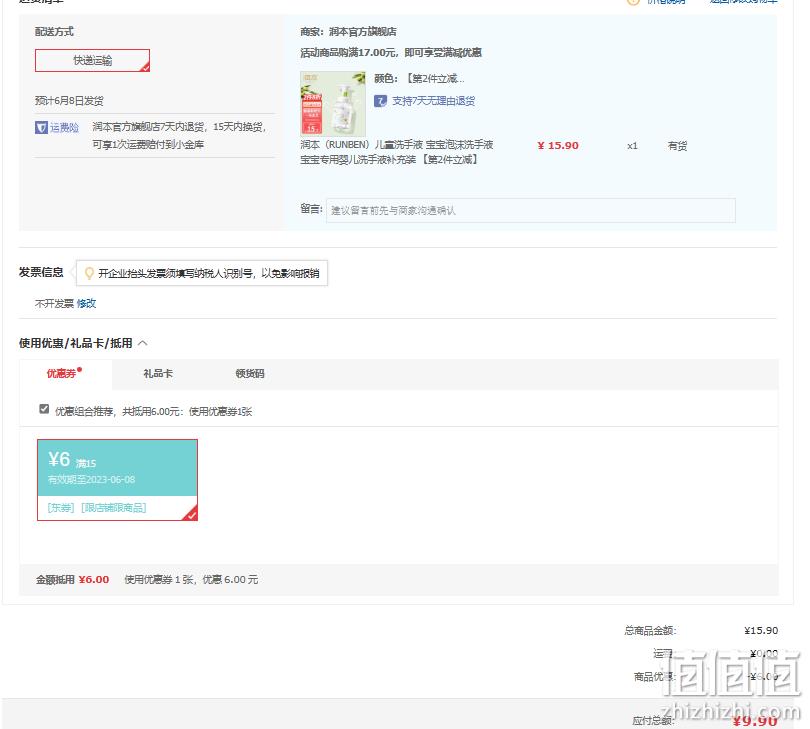810x729 pixels.
Task: Click the 预计6月8日发货 shipping estimate
Action: pos(69,101)
